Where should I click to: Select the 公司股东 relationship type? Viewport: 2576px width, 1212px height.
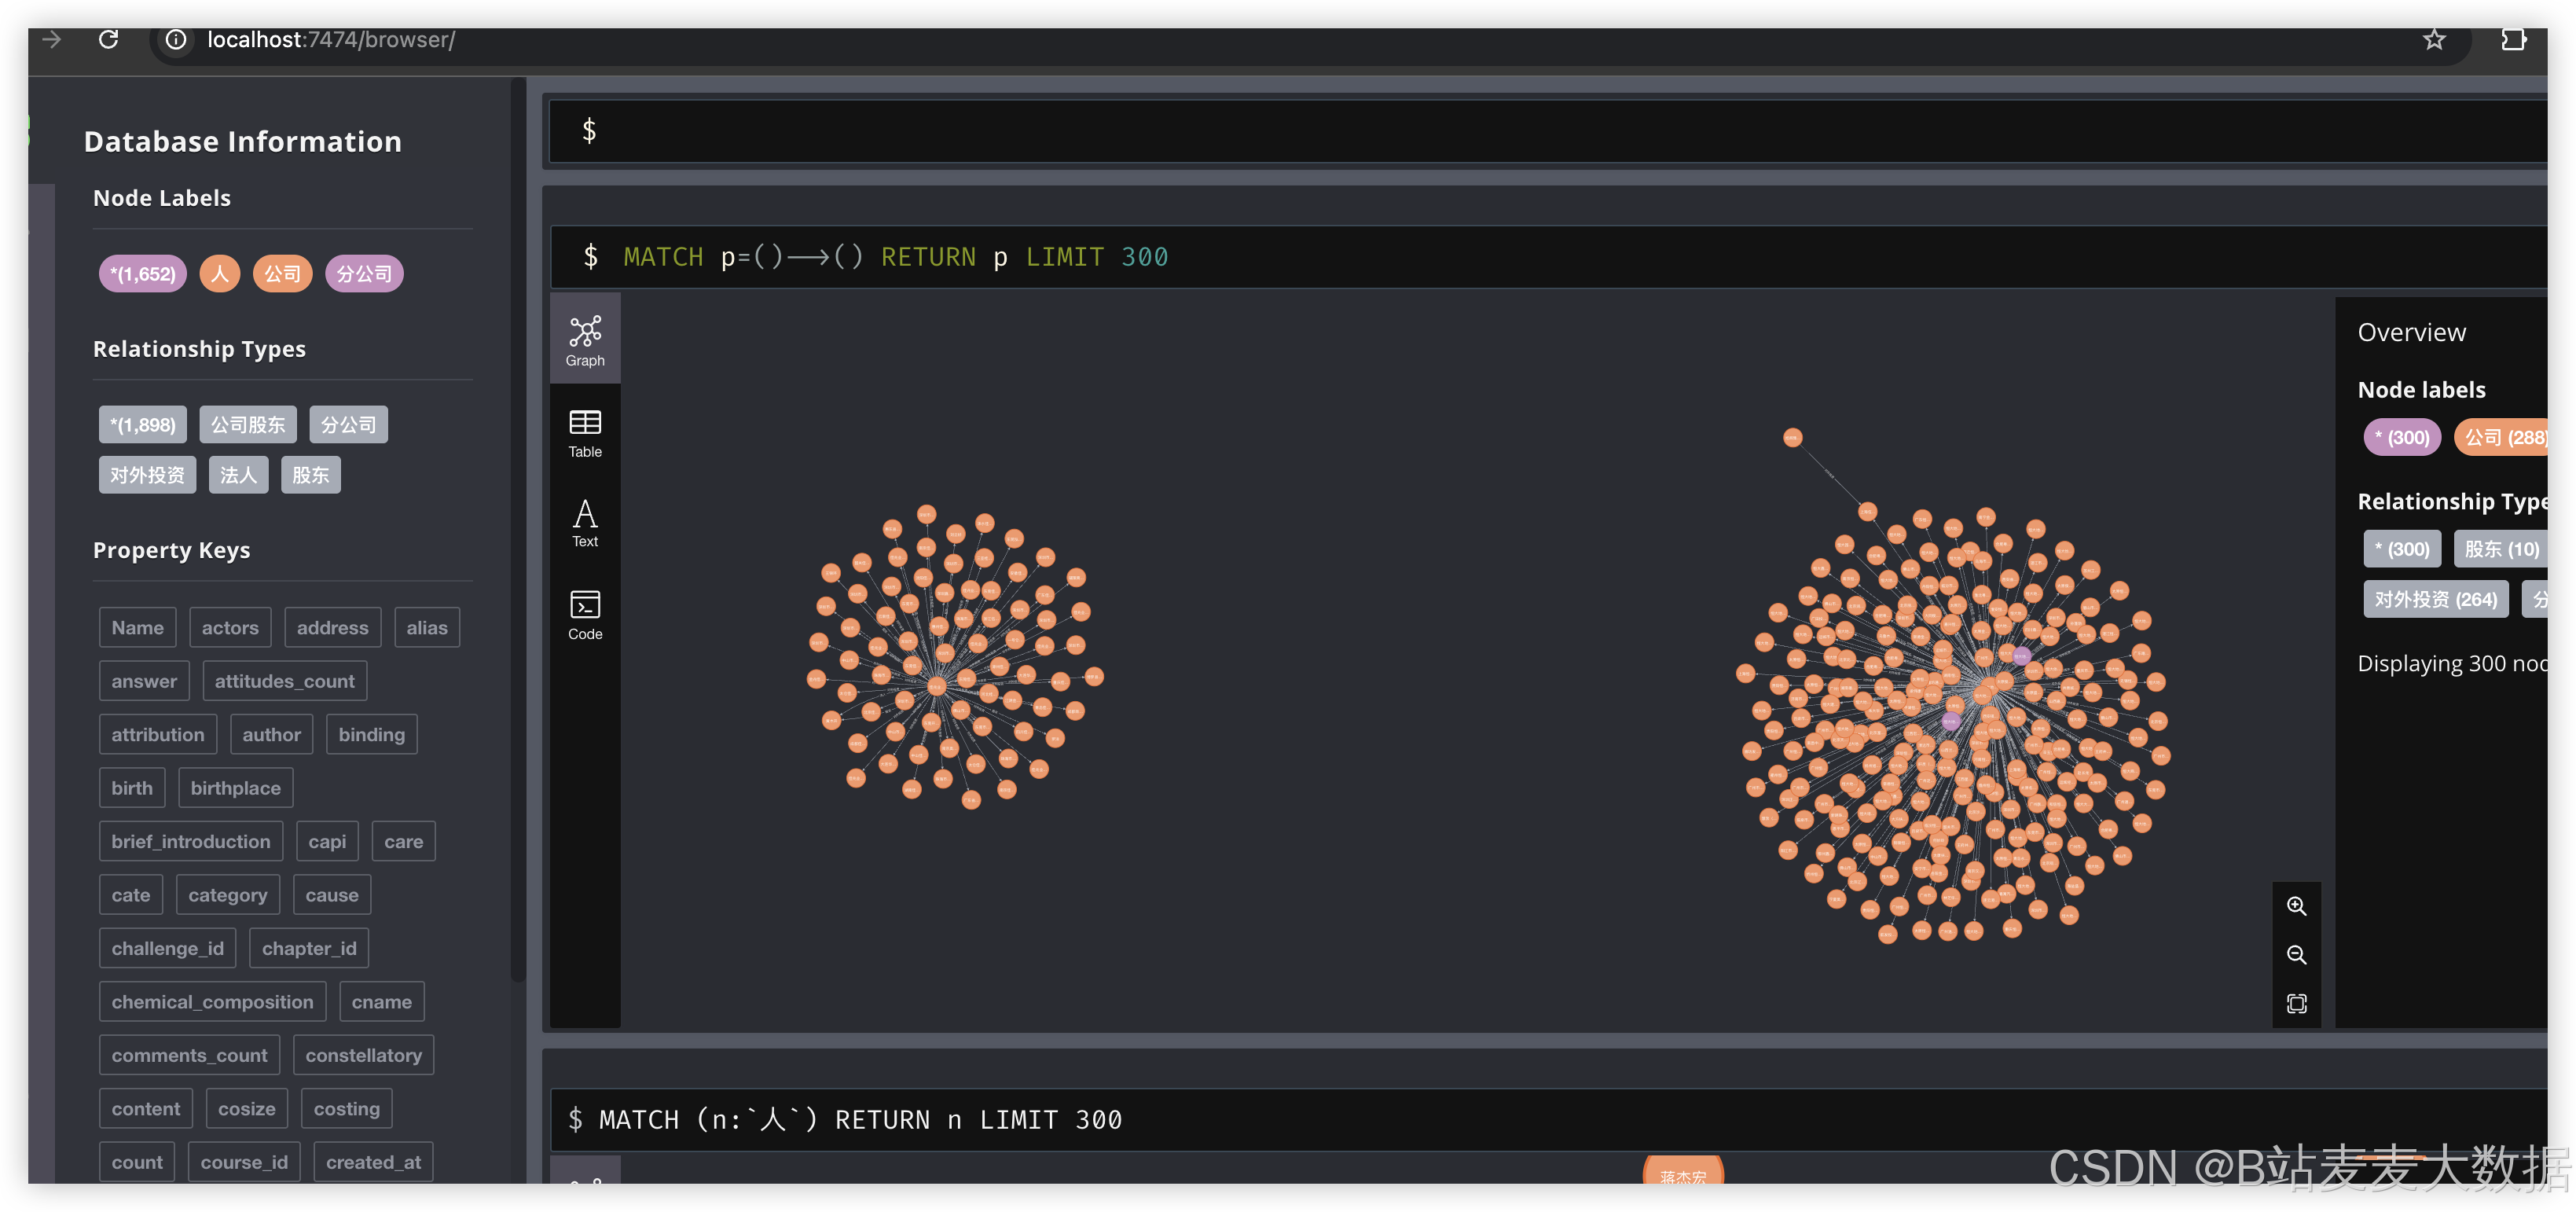(x=248, y=425)
